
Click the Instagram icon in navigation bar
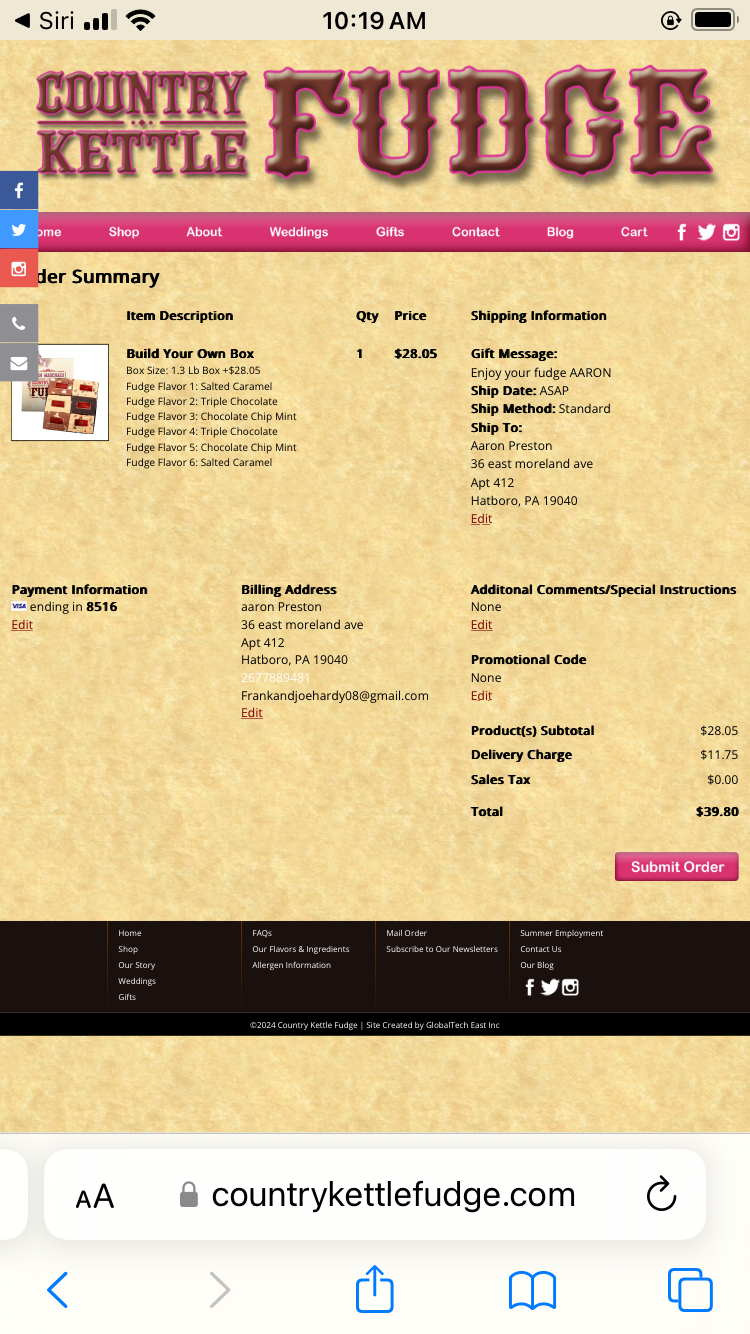point(731,232)
